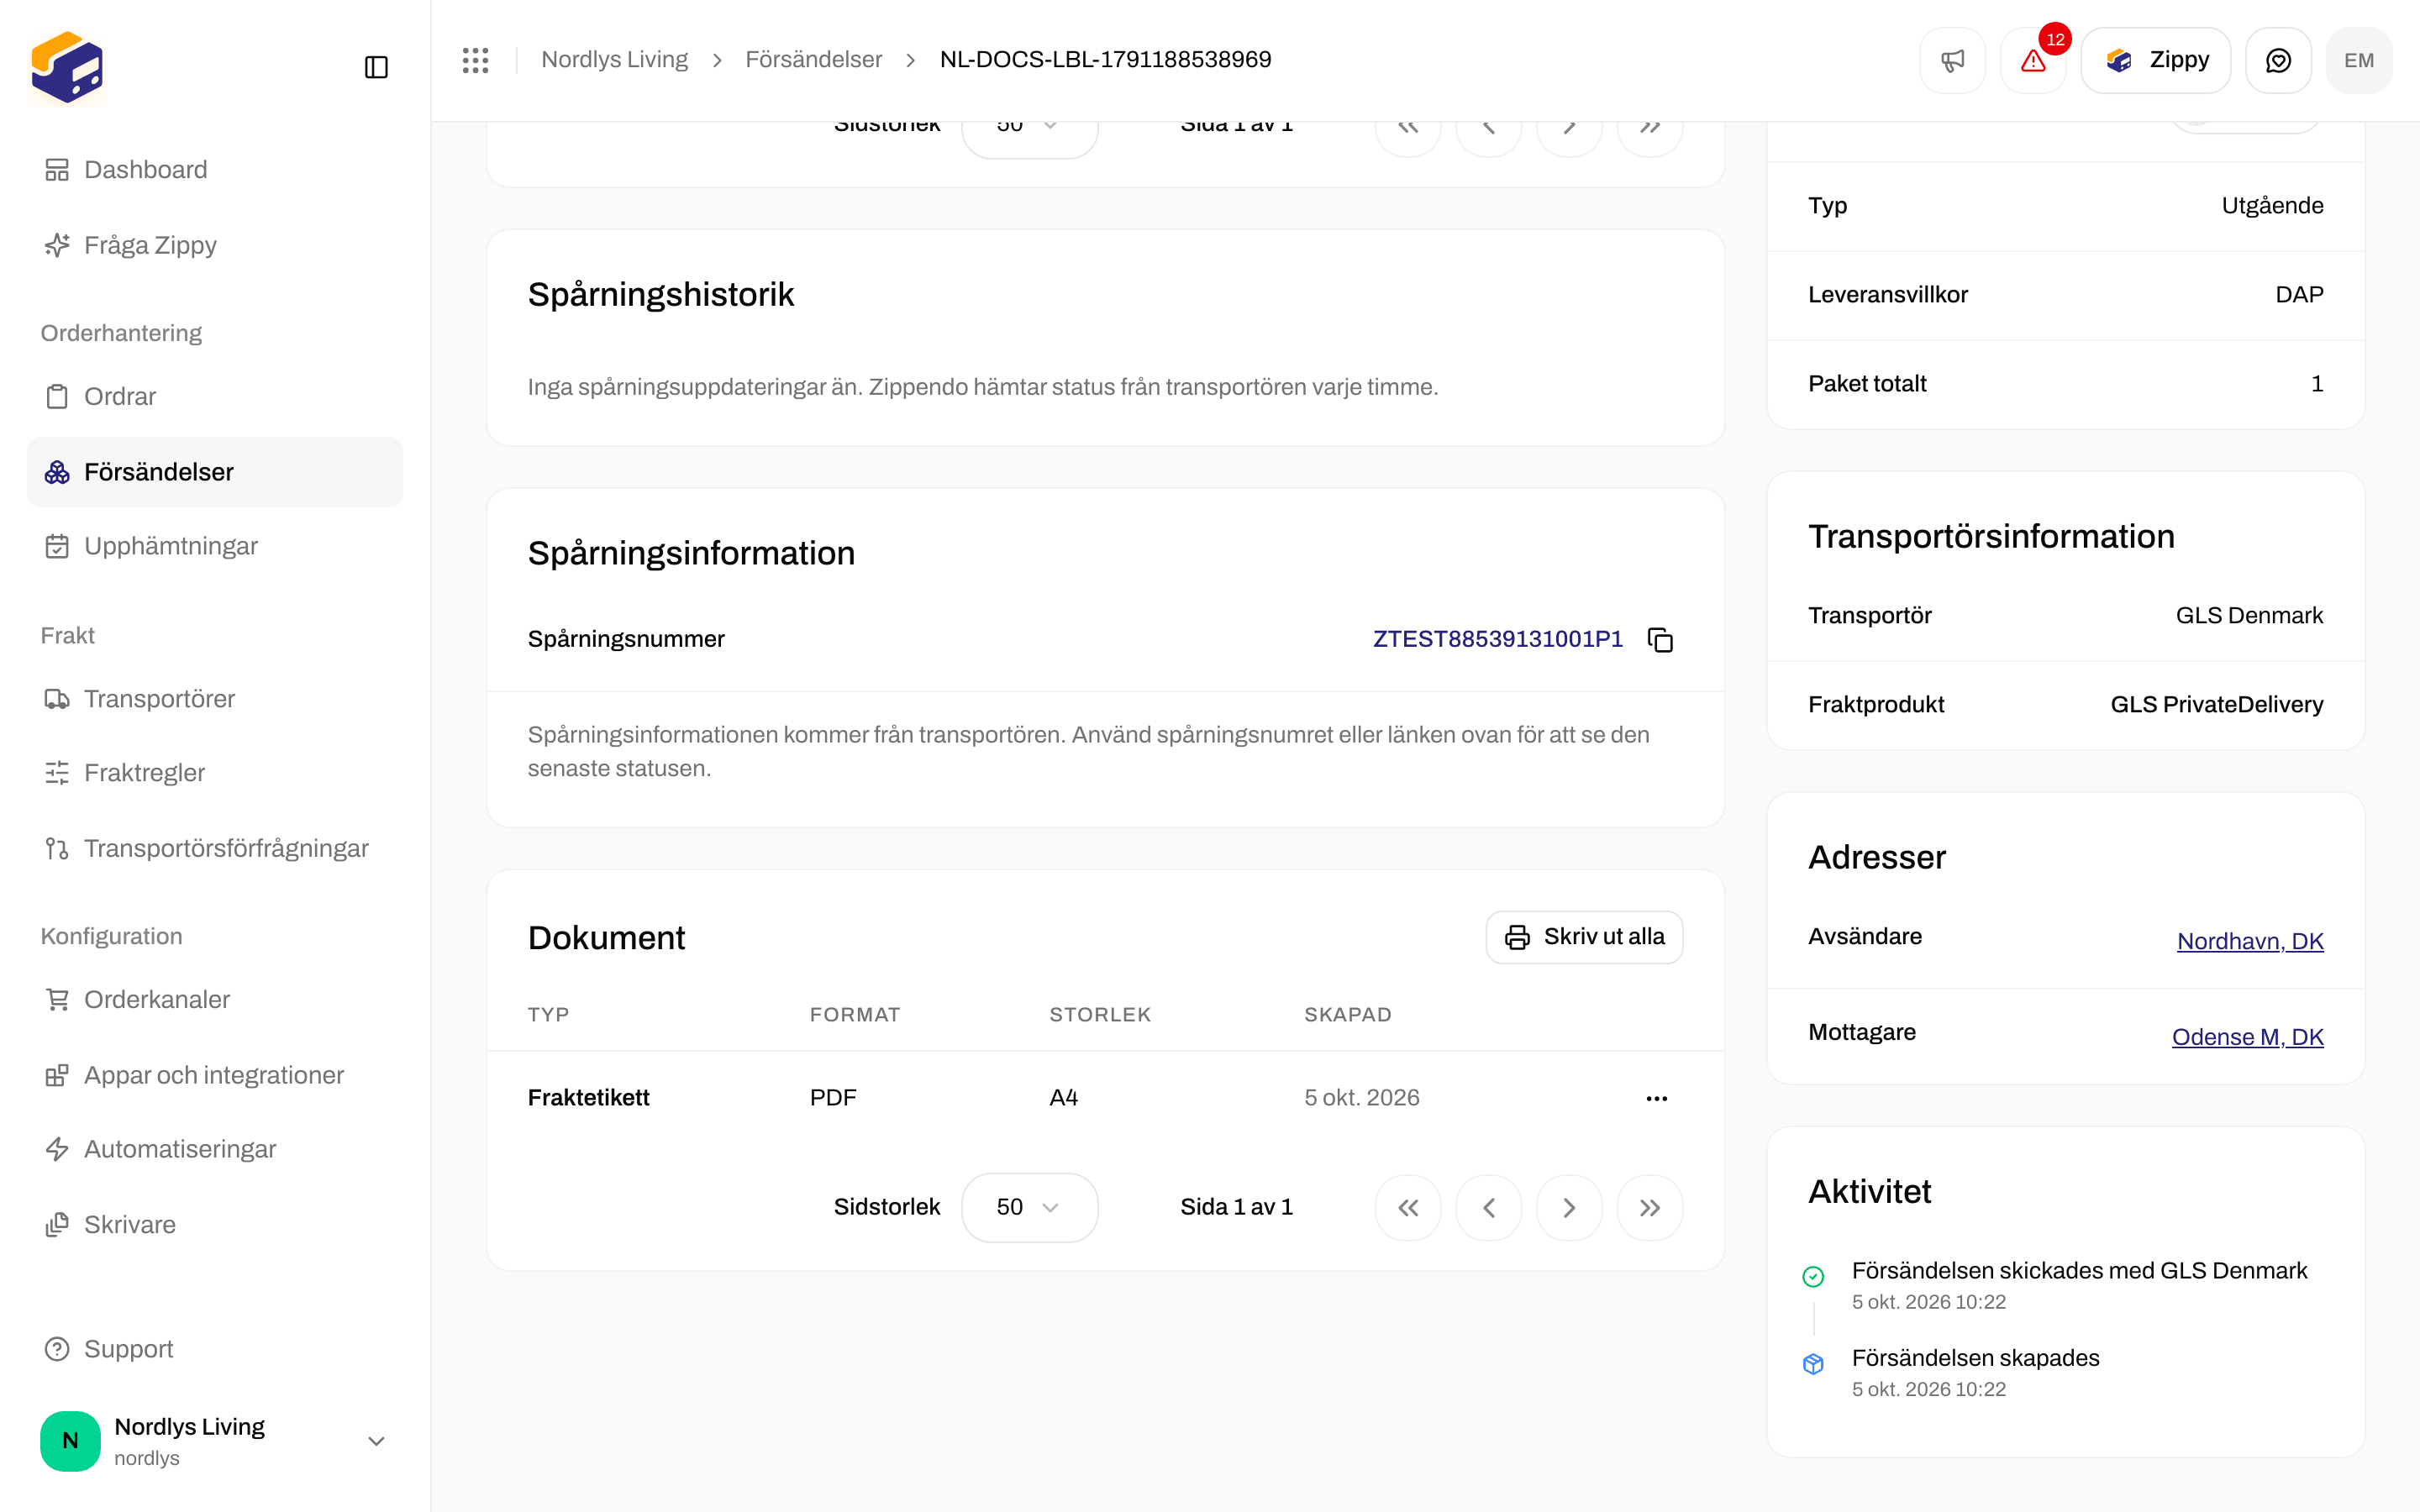Viewport: 2420px width, 1512px height.
Task: Go to Dashboard
Action: coord(215,170)
